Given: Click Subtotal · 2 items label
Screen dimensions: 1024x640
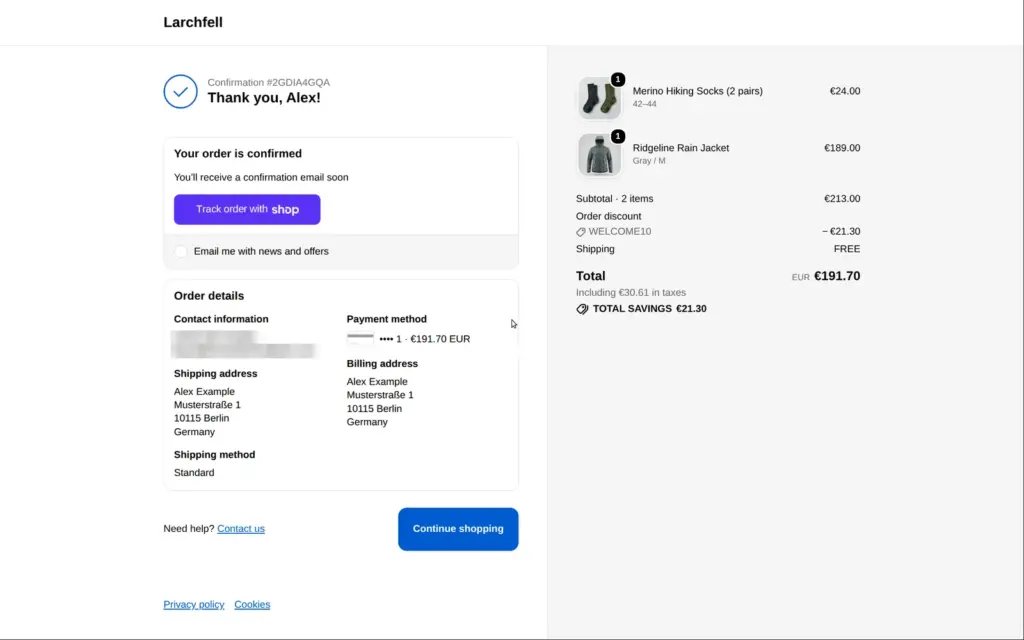Looking at the screenshot, I should pos(615,199).
